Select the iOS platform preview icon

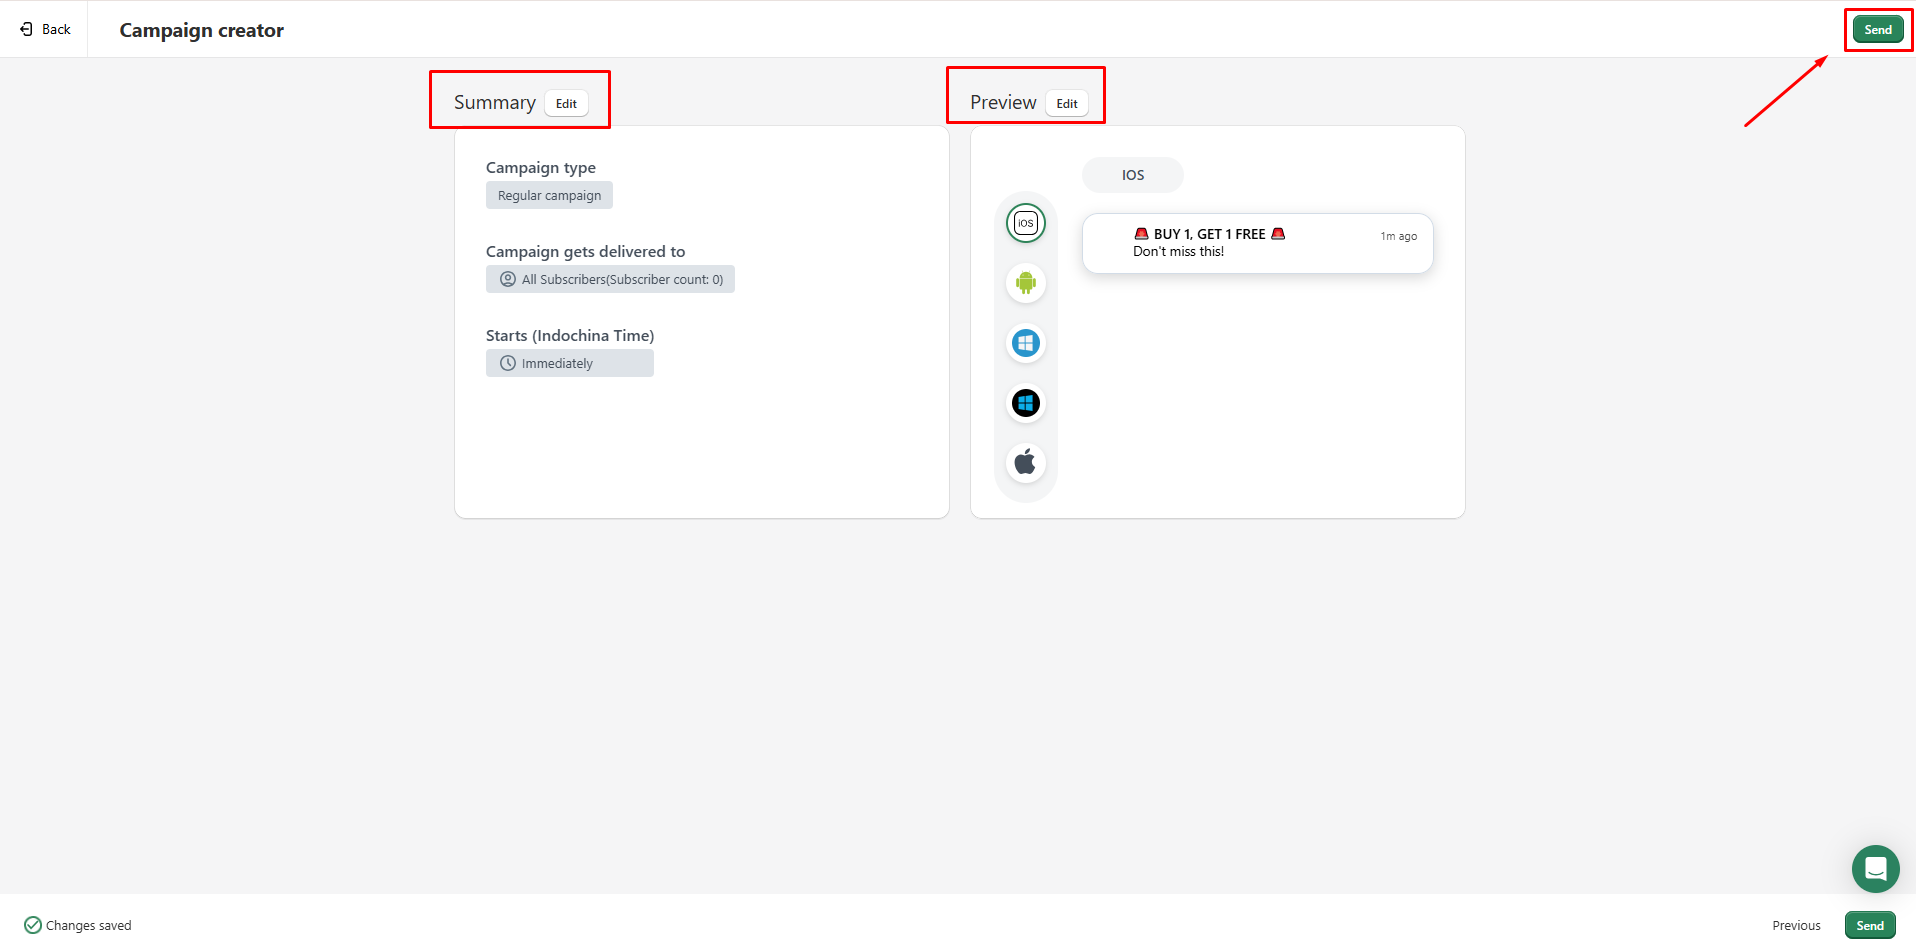click(1025, 223)
